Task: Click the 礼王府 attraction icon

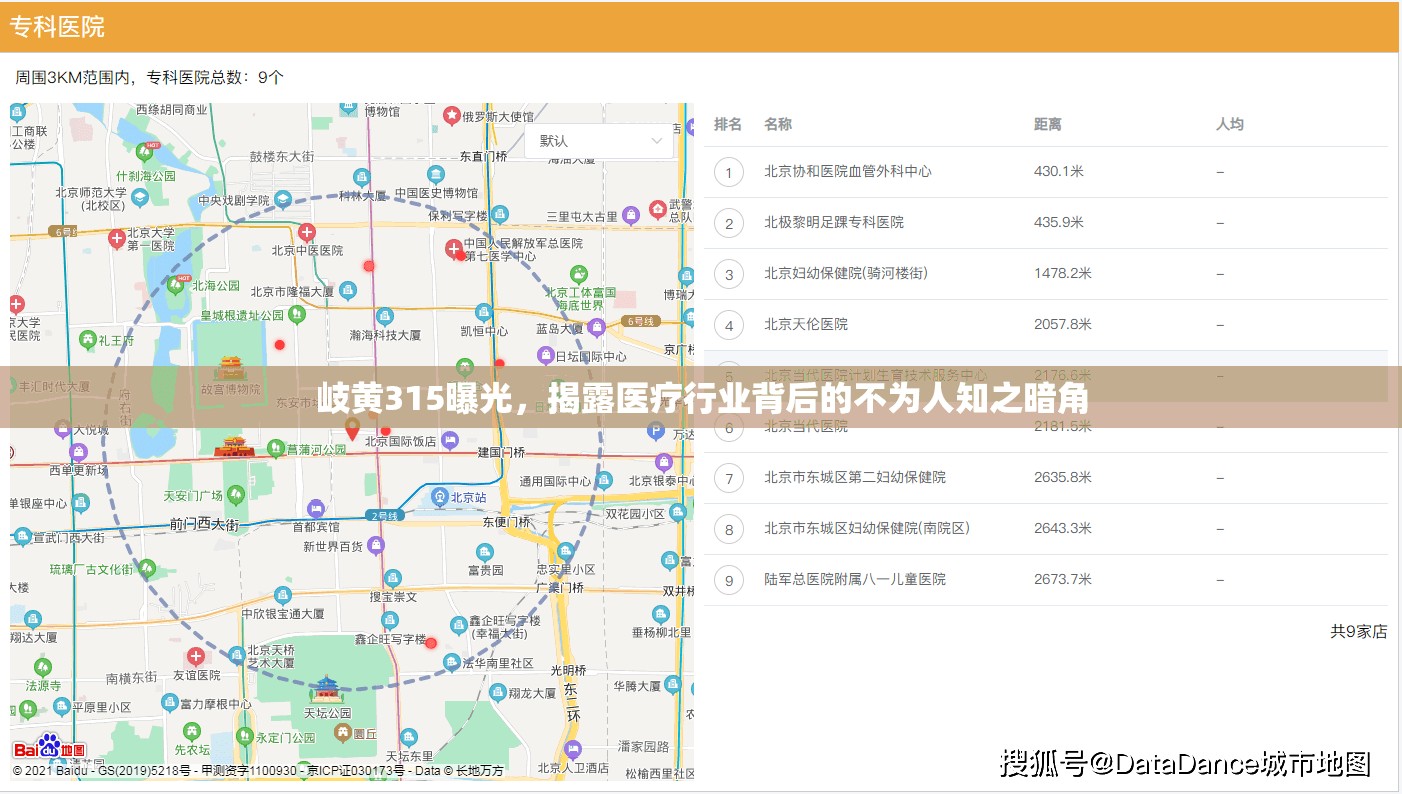Action: (88, 340)
